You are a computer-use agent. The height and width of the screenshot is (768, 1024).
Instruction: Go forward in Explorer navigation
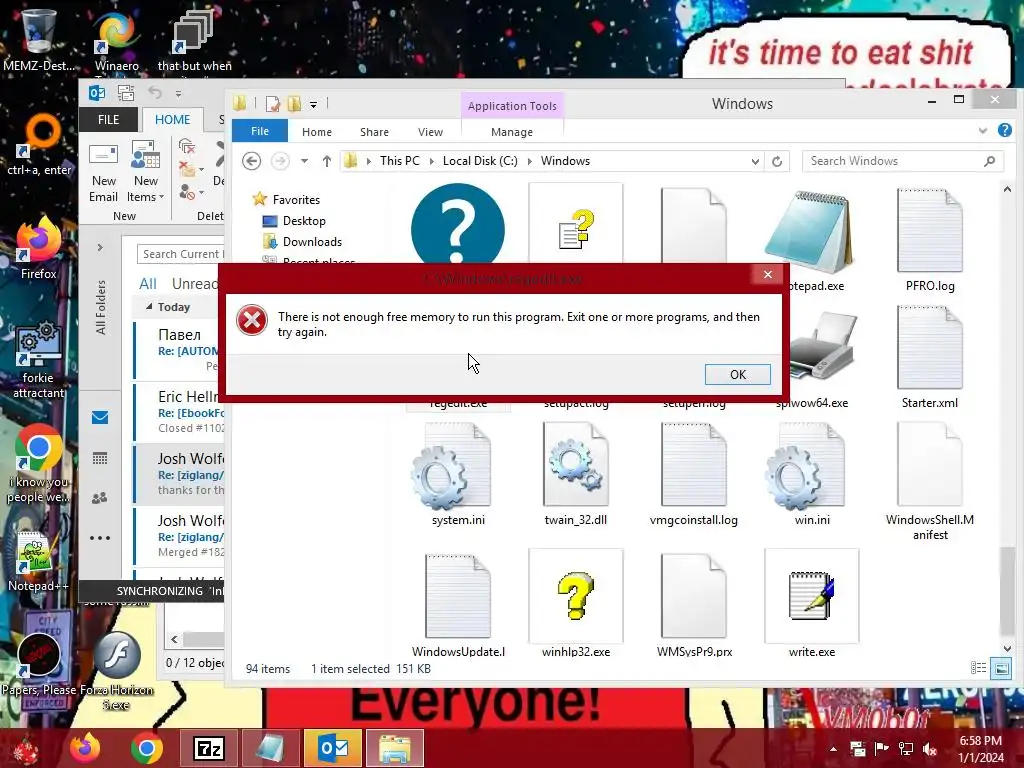click(x=280, y=161)
